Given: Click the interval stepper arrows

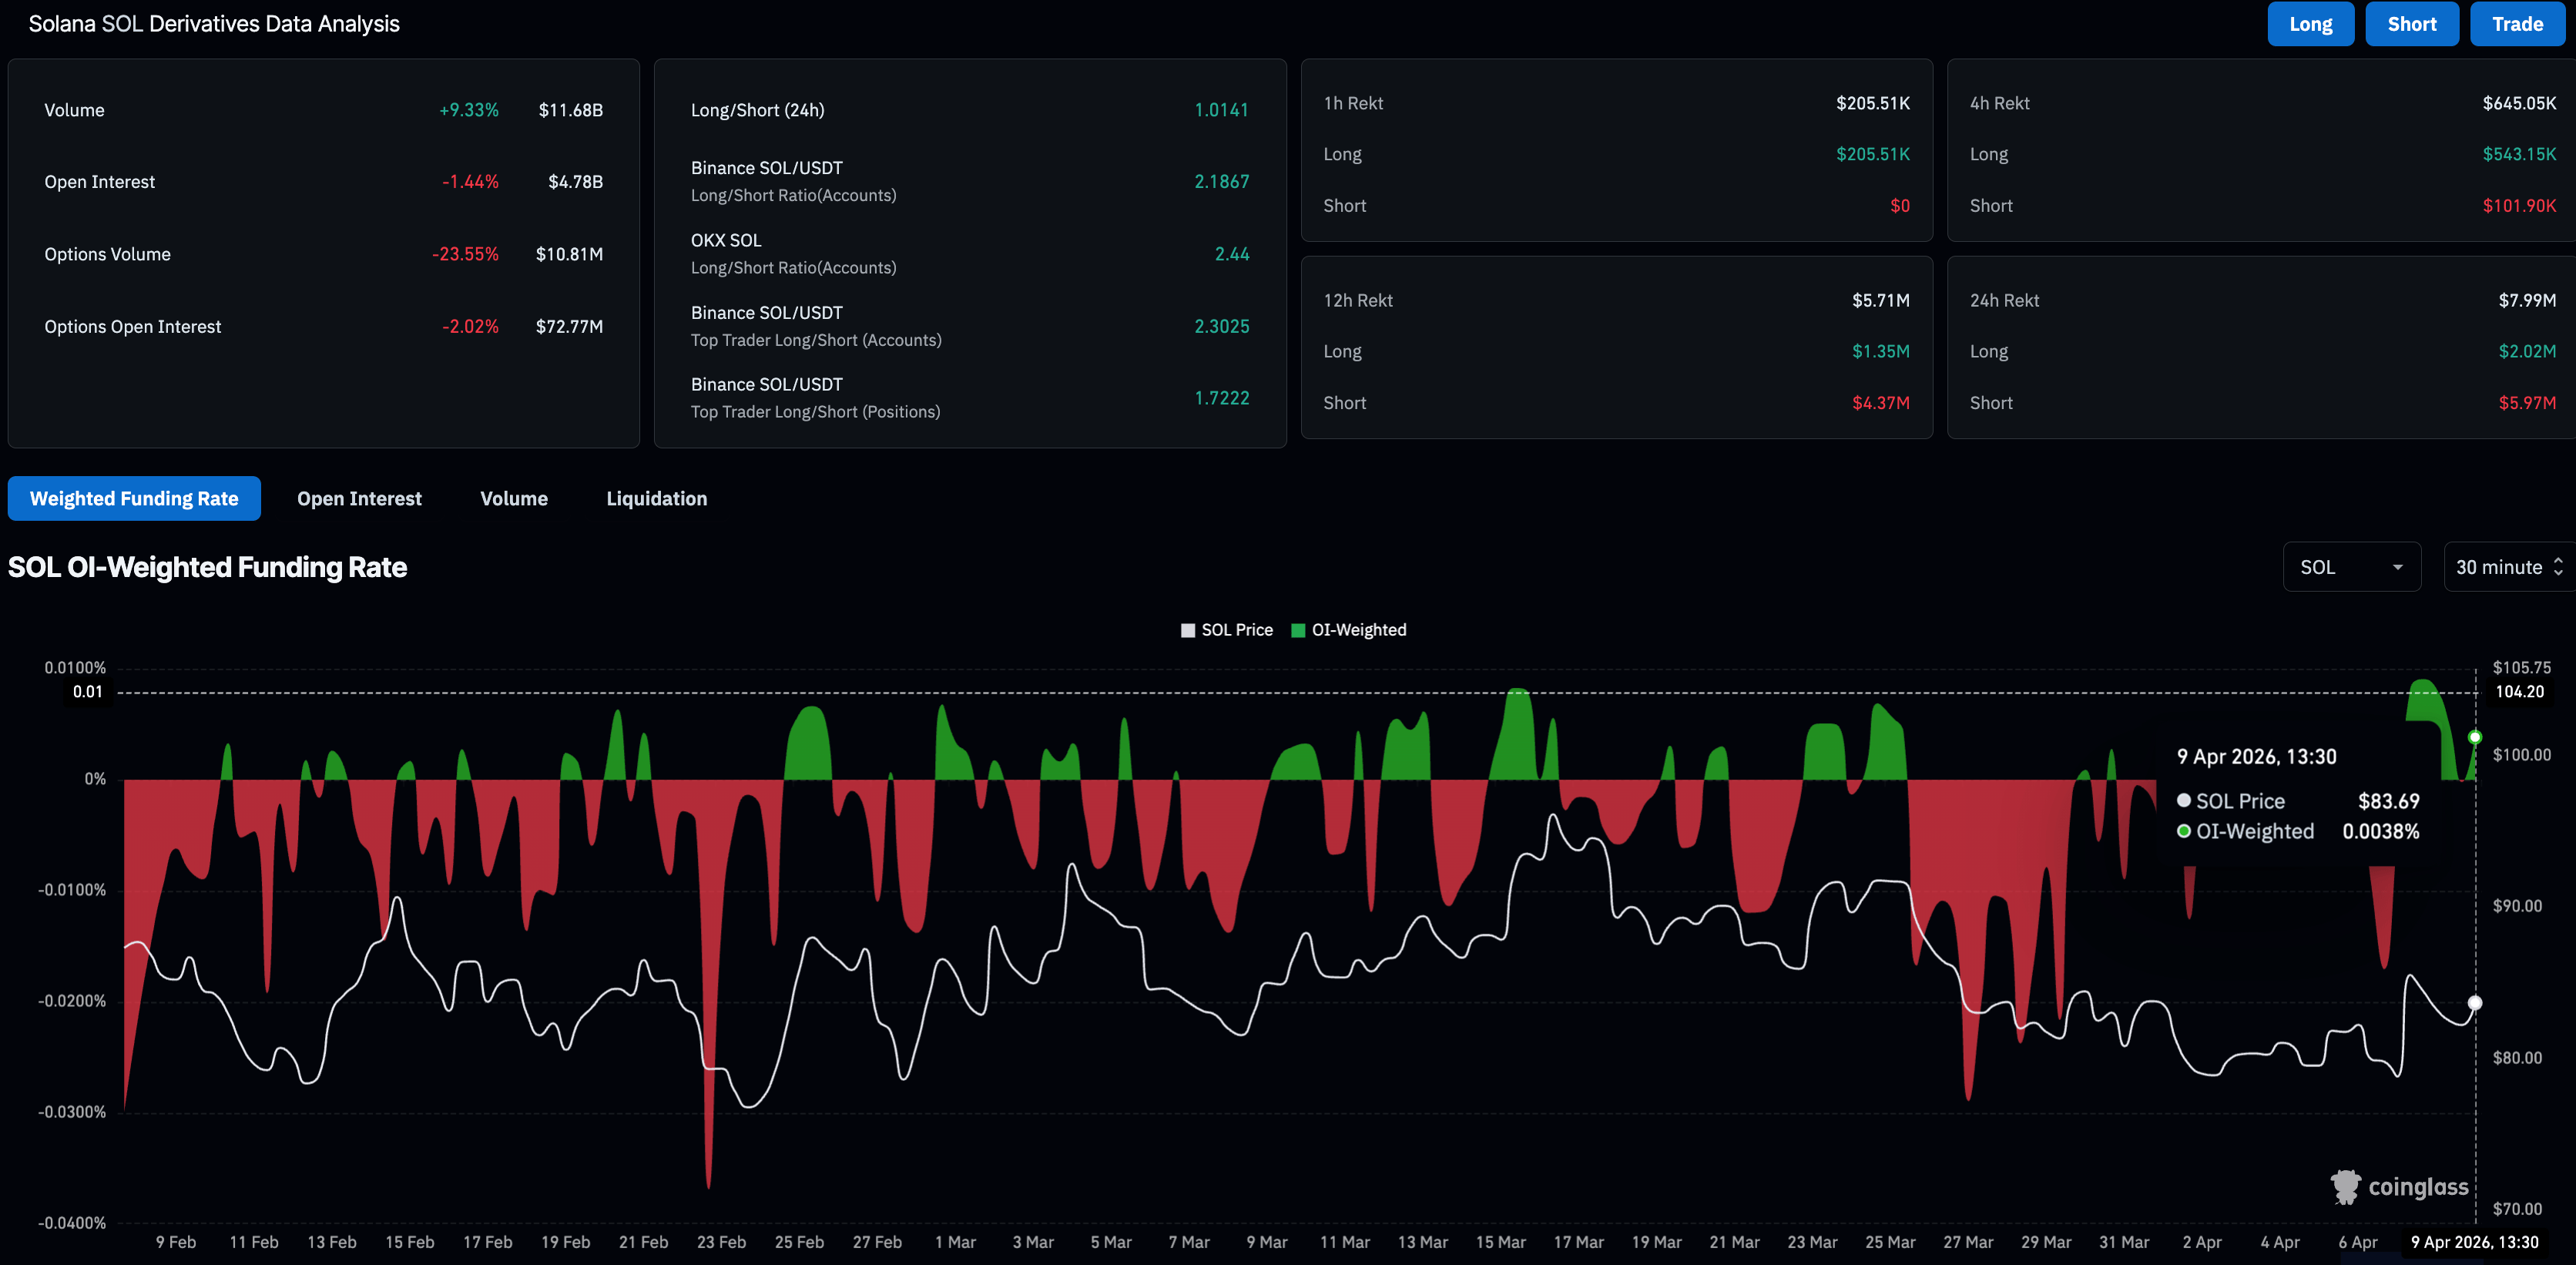Looking at the screenshot, I should click(2558, 567).
